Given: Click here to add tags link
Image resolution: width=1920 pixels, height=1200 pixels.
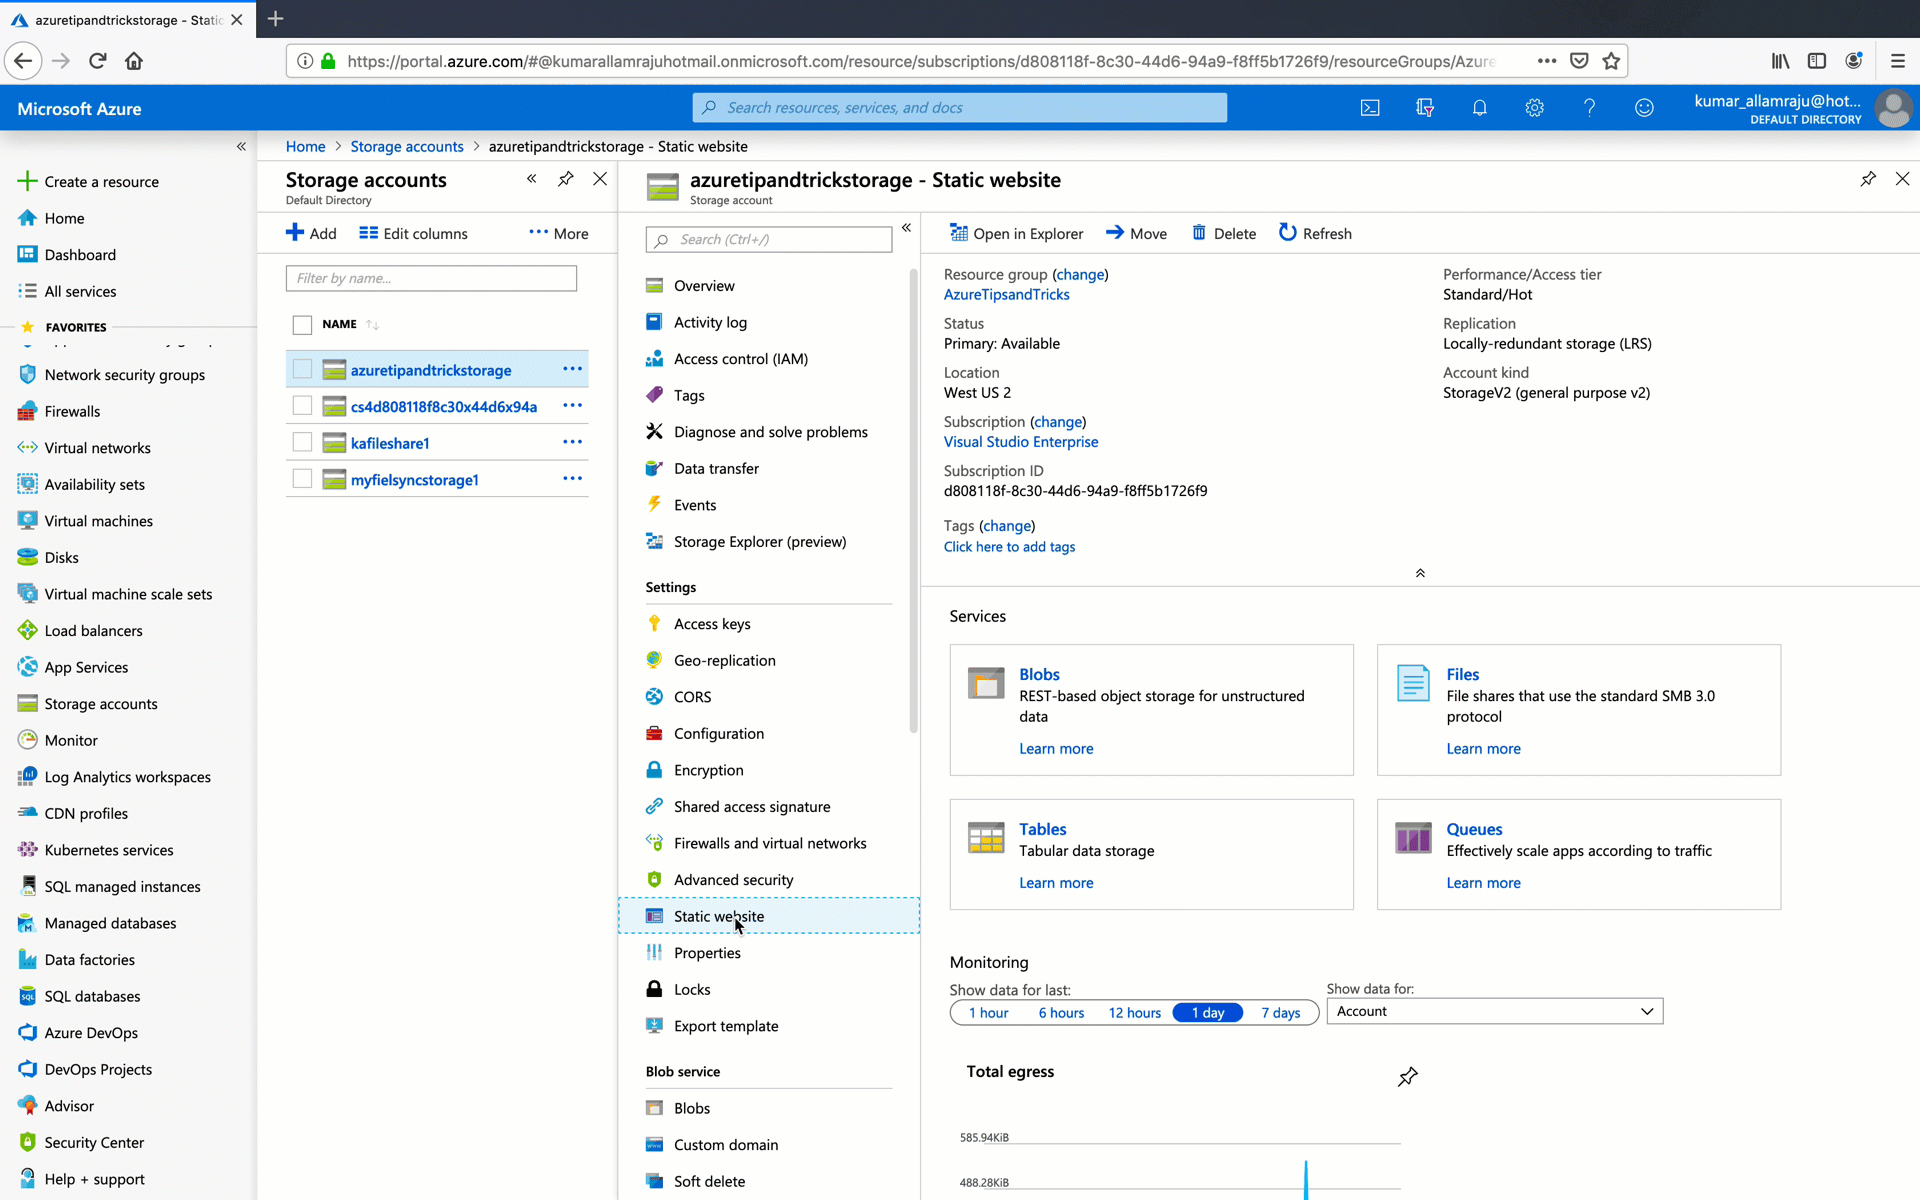Looking at the screenshot, I should click(1009, 547).
